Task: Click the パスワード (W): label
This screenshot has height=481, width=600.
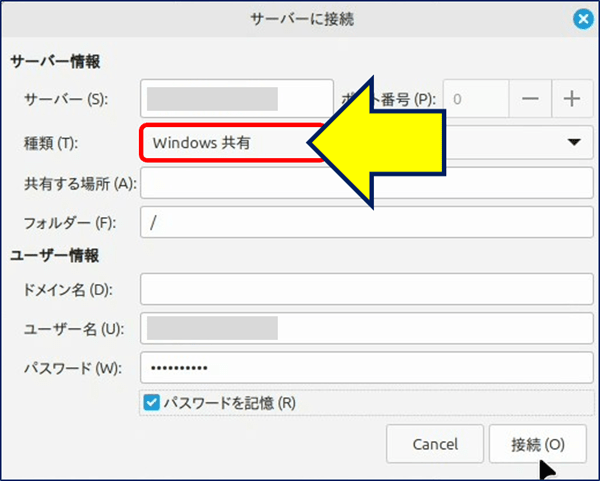Action: click(73, 368)
